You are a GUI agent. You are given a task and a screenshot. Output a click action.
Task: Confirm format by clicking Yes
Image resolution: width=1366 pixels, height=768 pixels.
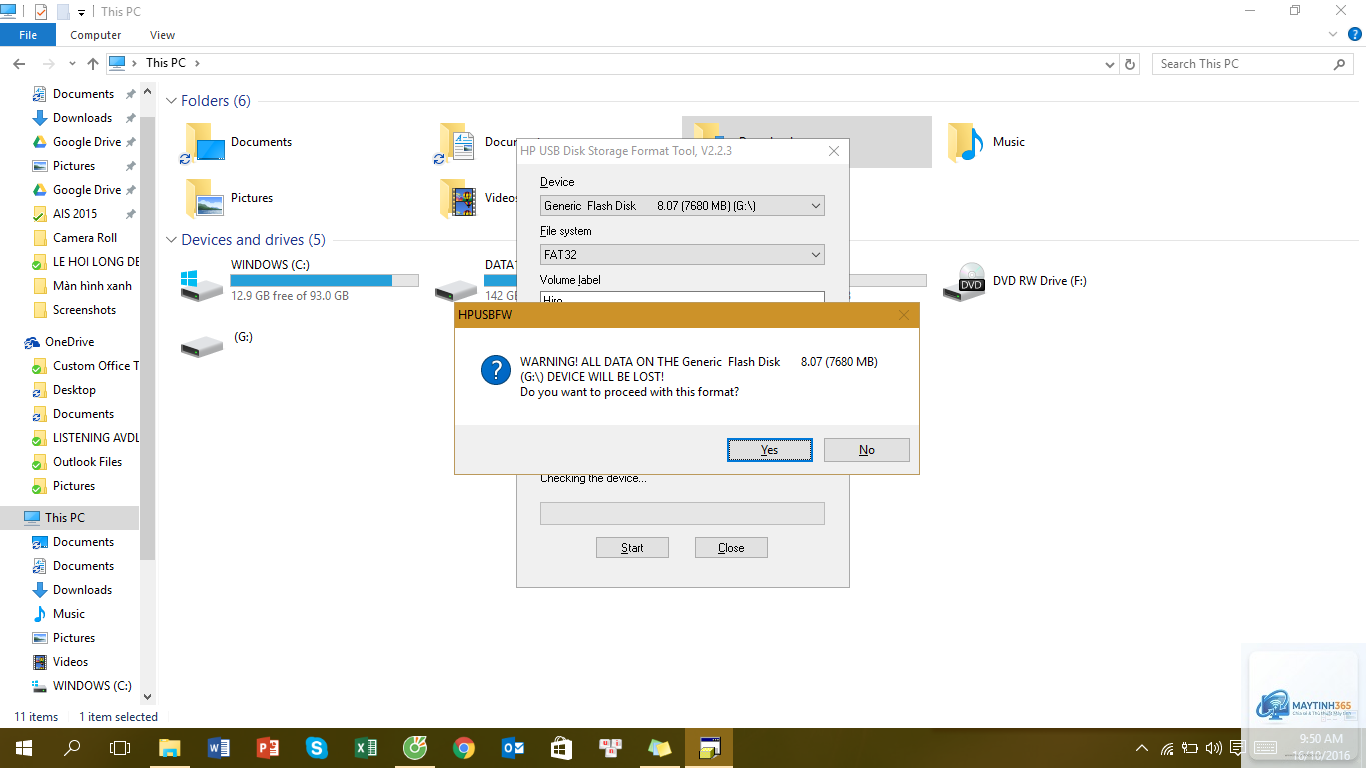tap(769, 450)
